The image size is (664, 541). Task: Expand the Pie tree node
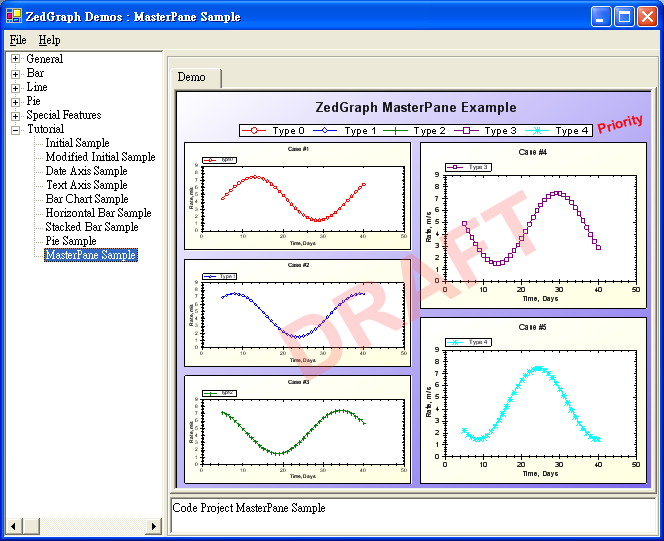[x=15, y=102]
